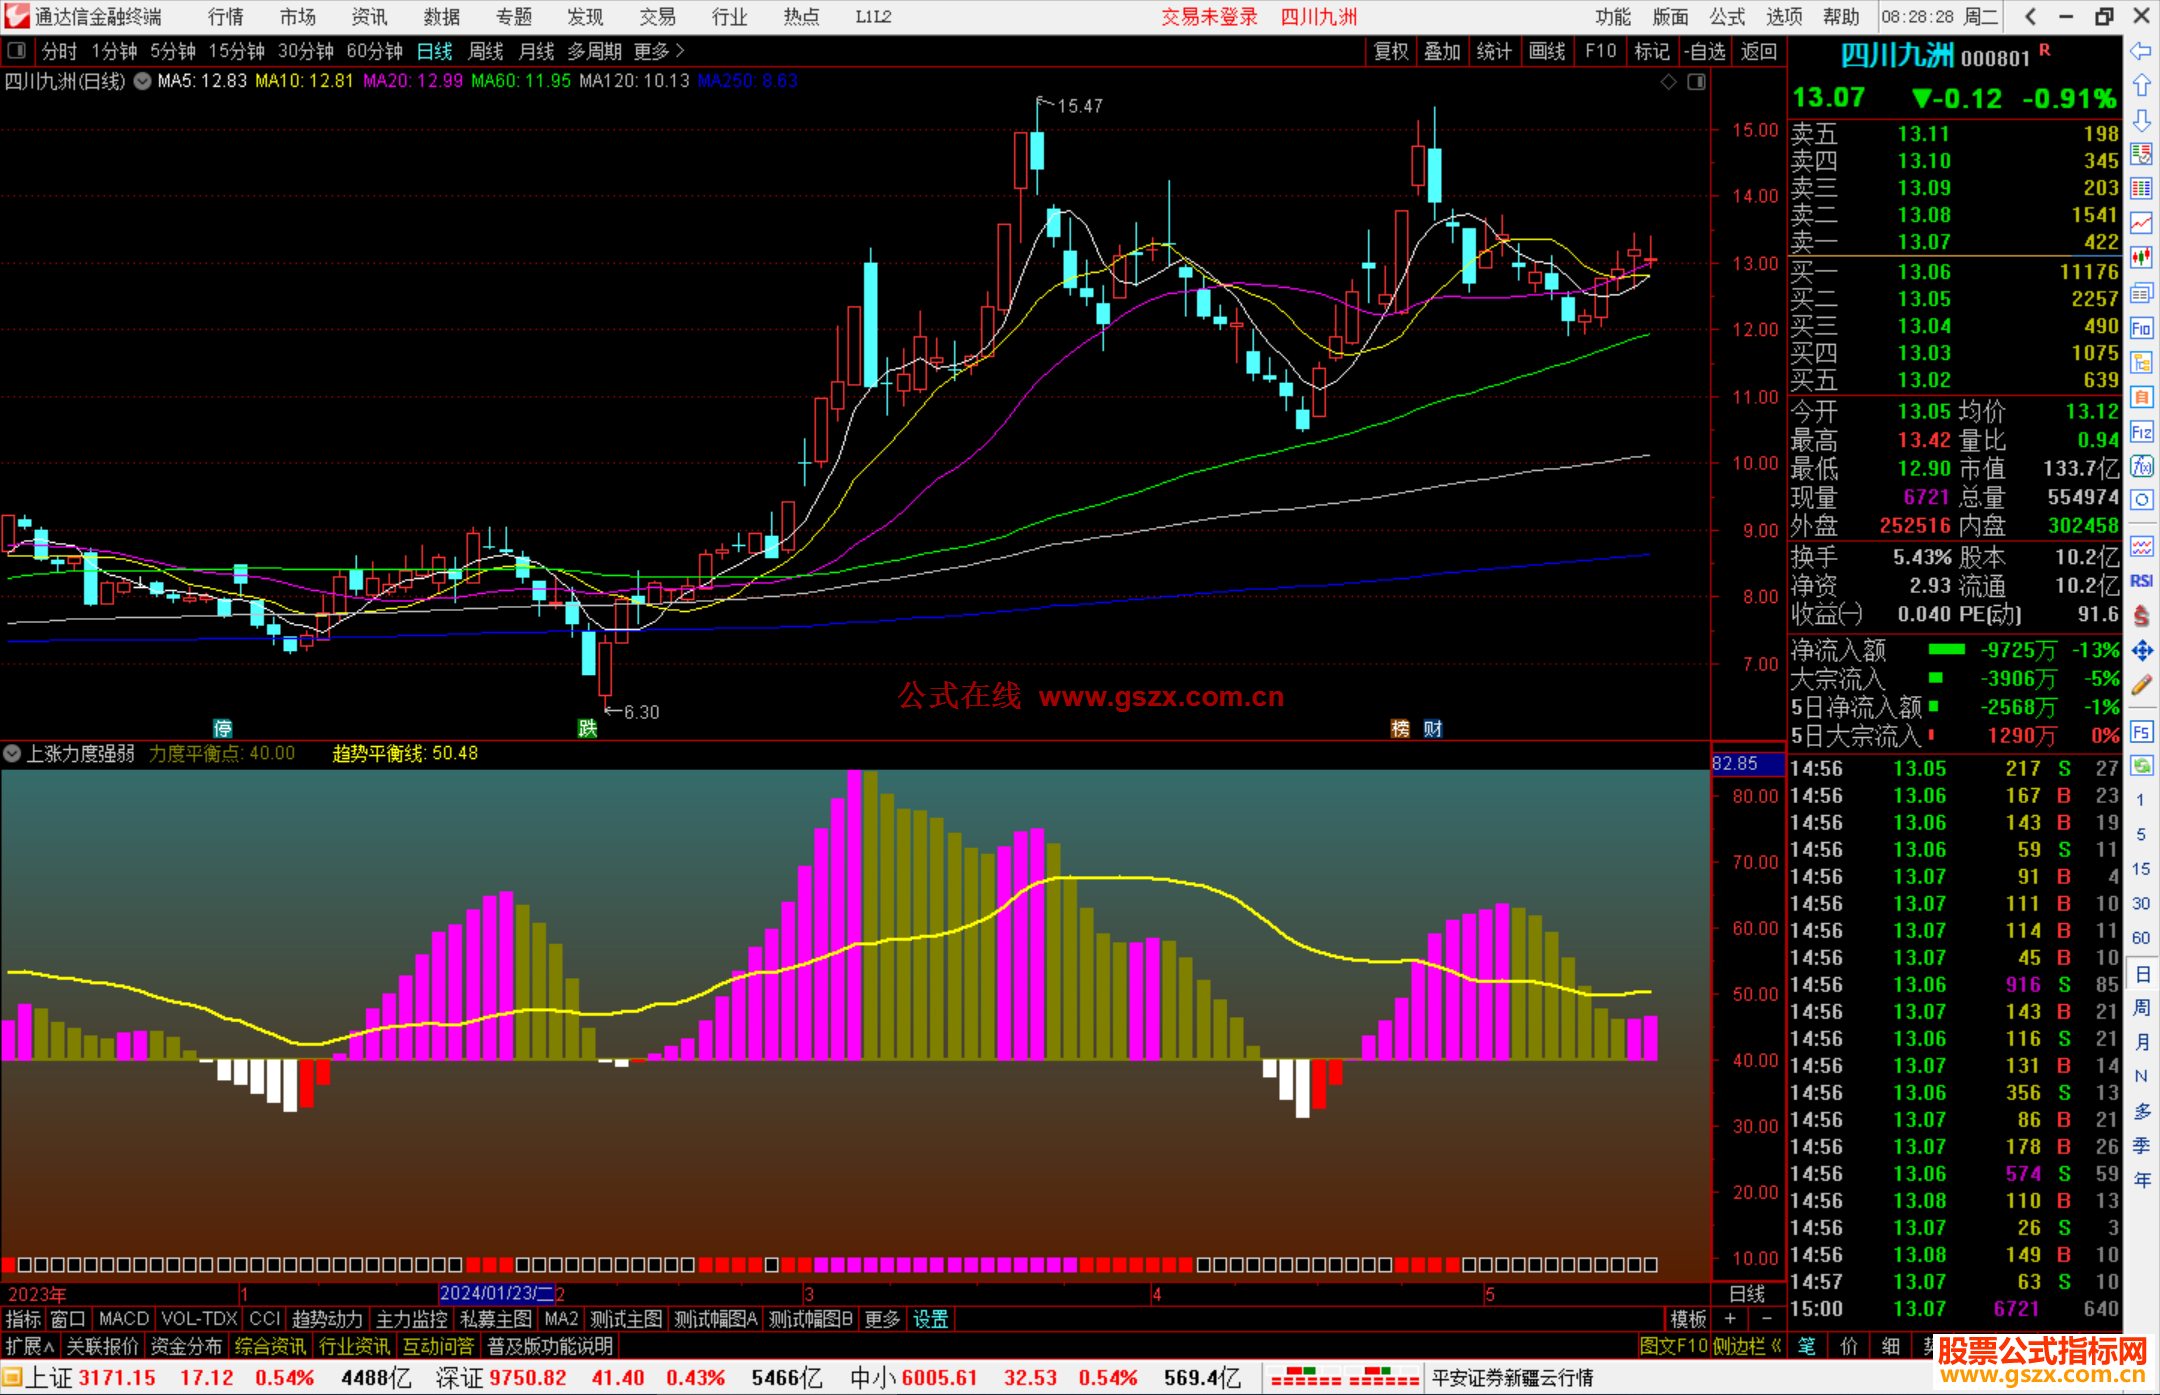Viewport: 2160px width, 1395px height.
Task: Toggle the panel icon left of 分时
Action: click(x=16, y=51)
